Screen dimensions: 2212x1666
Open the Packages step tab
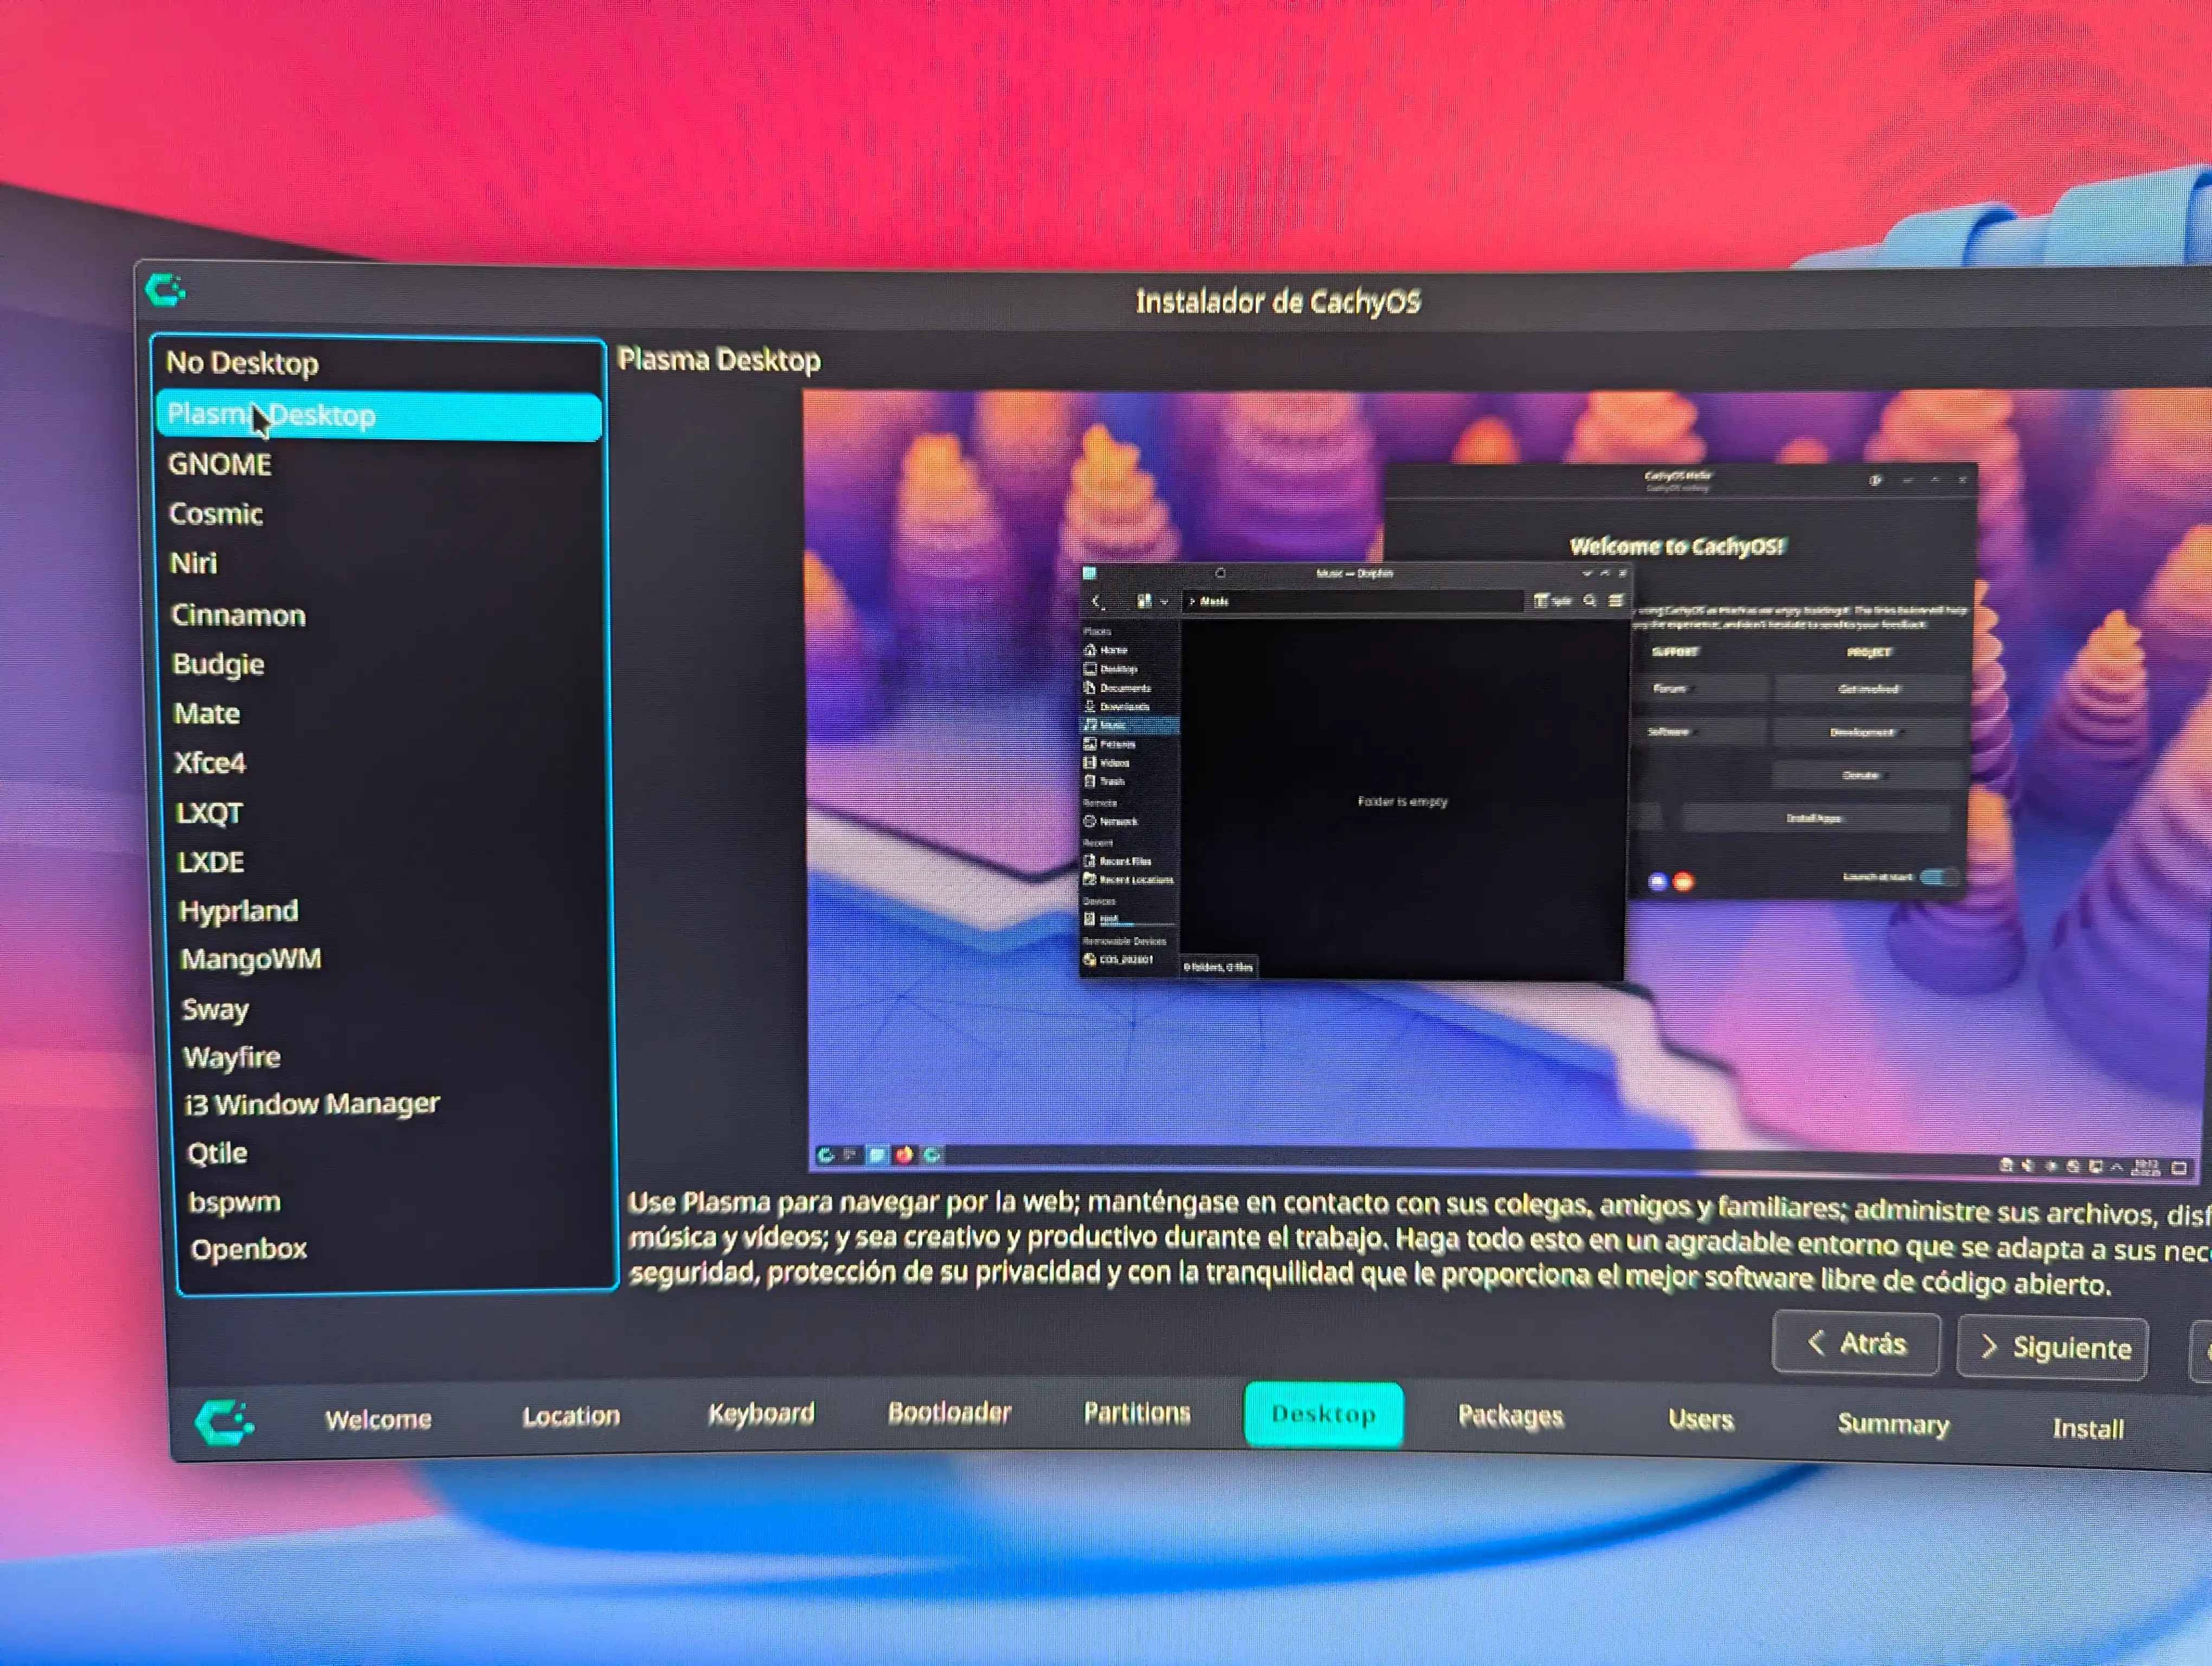(x=1510, y=1415)
